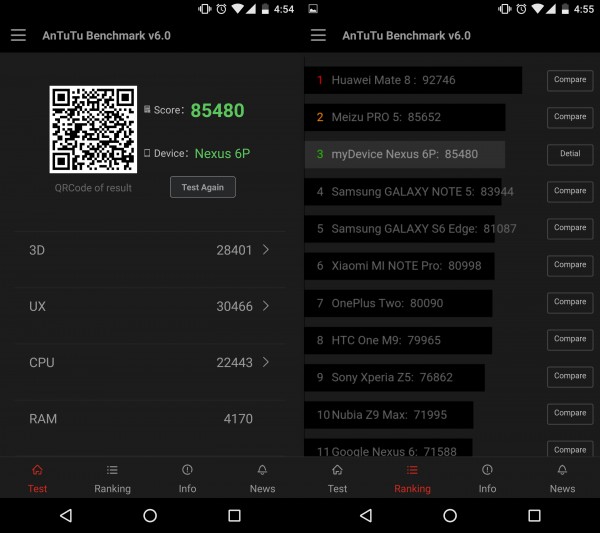Tap Wi-Fi icon in right status bar
The image size is (600, 533).
point(538,9)
